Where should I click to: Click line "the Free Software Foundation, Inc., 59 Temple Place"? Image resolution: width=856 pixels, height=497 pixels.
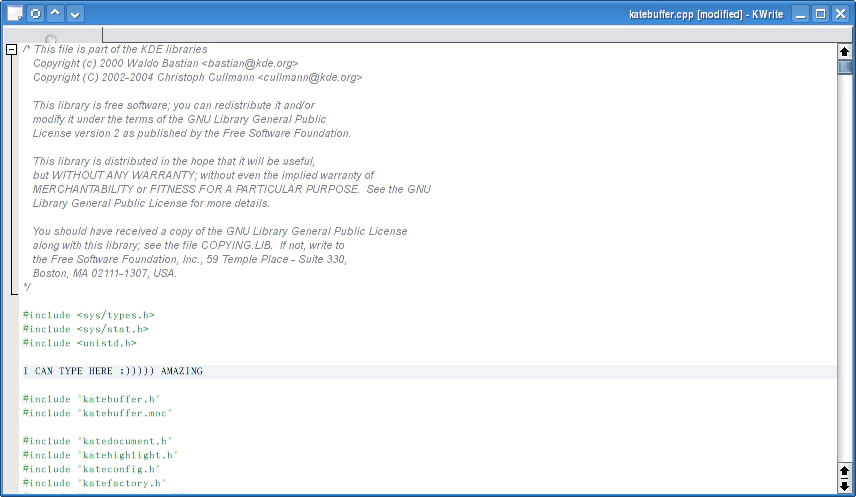tap(189, 259)
